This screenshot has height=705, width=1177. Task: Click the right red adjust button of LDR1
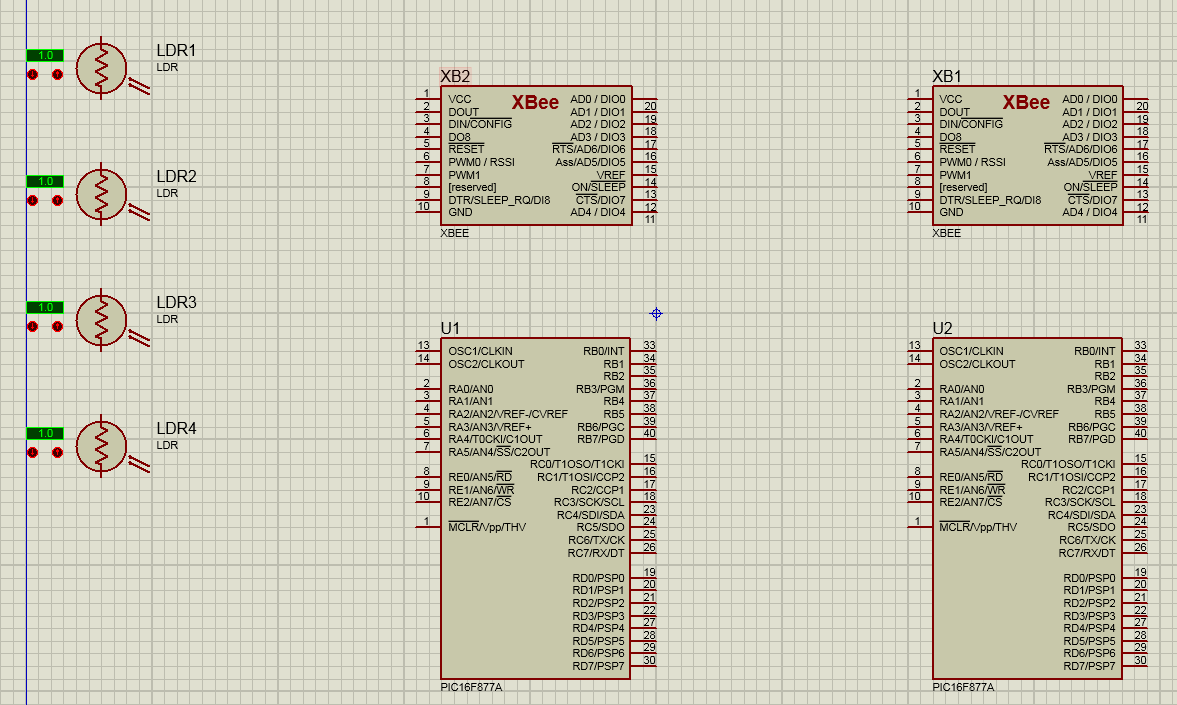[58, 74]
